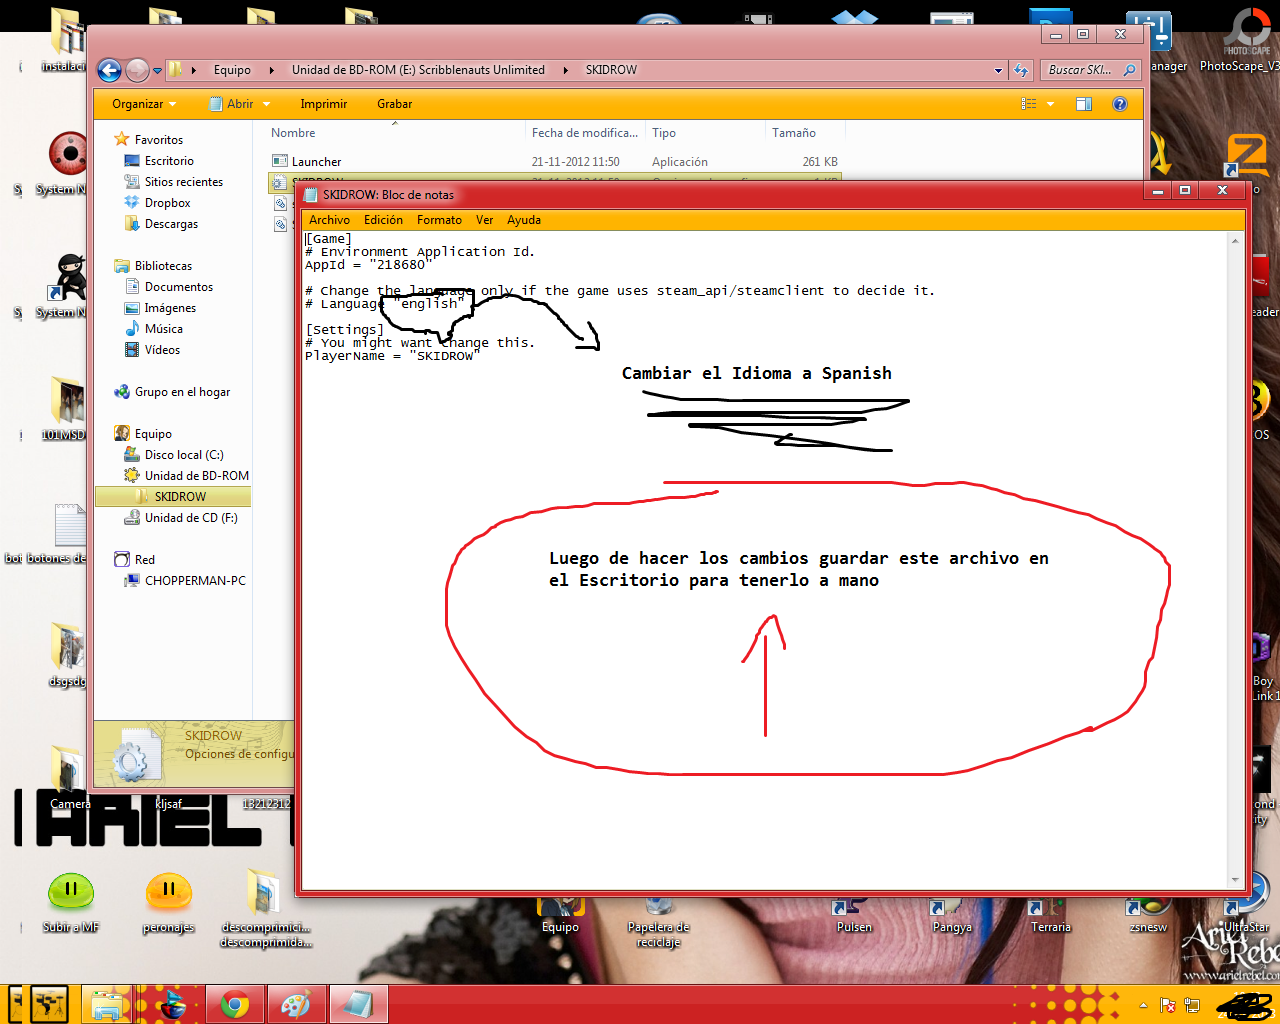Click the Notepad scrollbar down arrow
This screenshot has width=1280, height=1024.
tap(1235, 880)
